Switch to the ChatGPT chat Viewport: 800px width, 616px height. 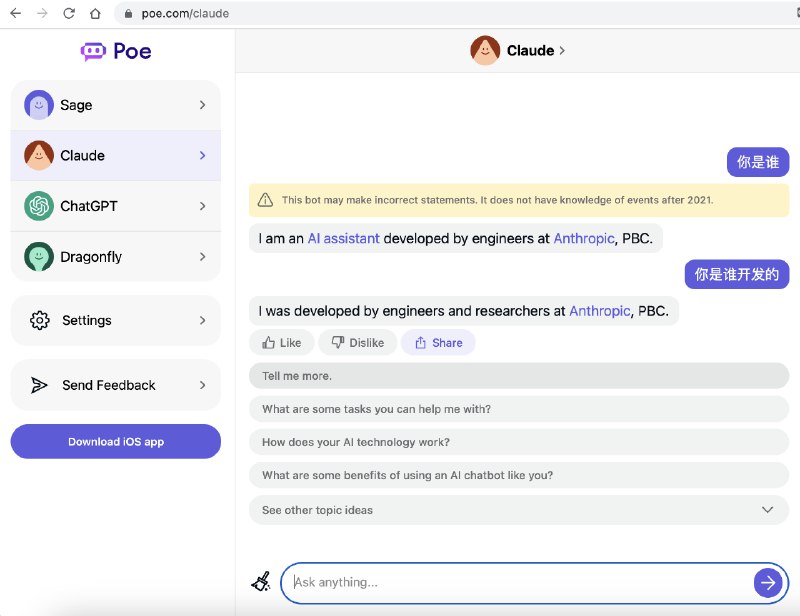[116, 206]
